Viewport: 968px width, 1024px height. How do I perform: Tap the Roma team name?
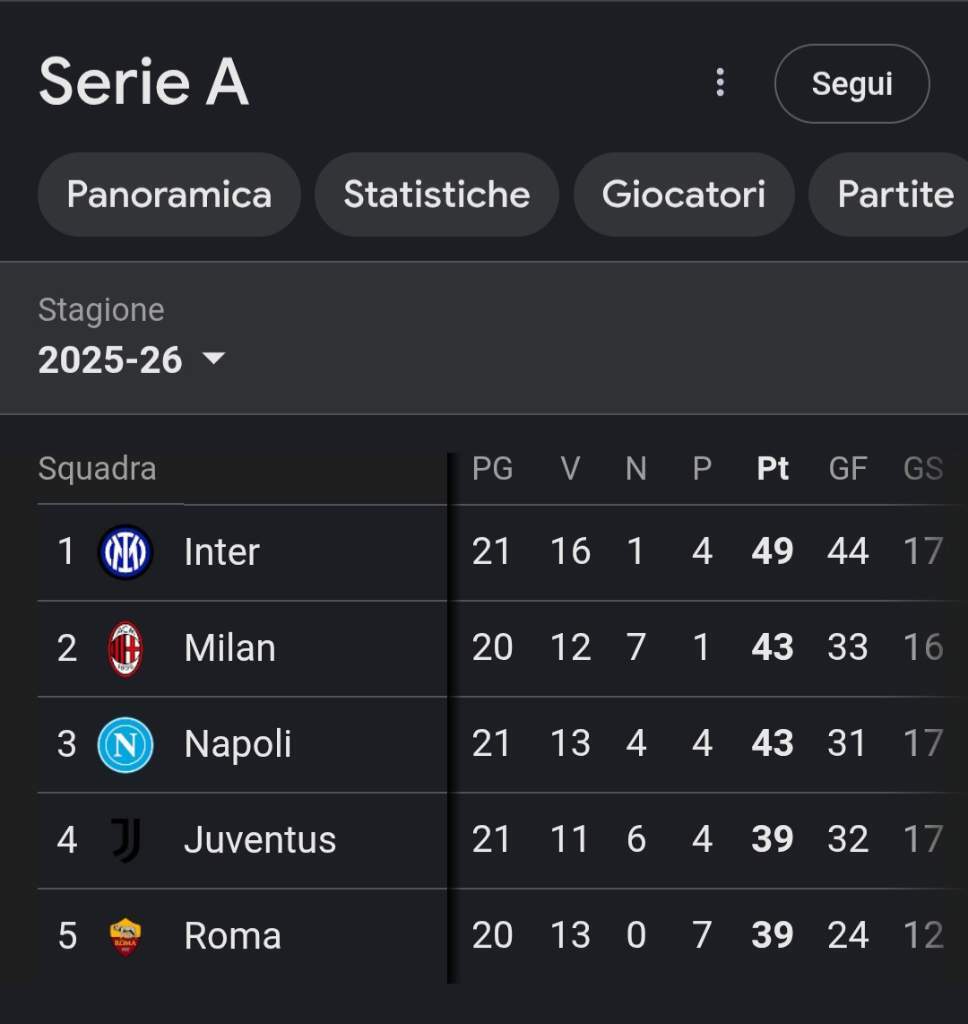pyautogui.click(x=232, y=936)
